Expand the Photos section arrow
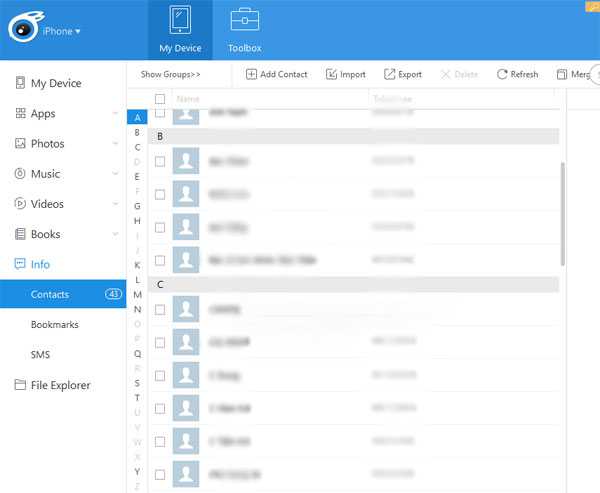 point(115,143)
